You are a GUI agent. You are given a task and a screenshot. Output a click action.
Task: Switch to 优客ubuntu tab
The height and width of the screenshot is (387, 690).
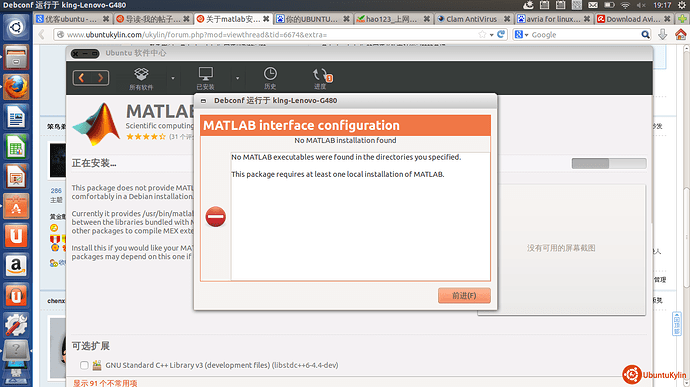tap(73, 19)
